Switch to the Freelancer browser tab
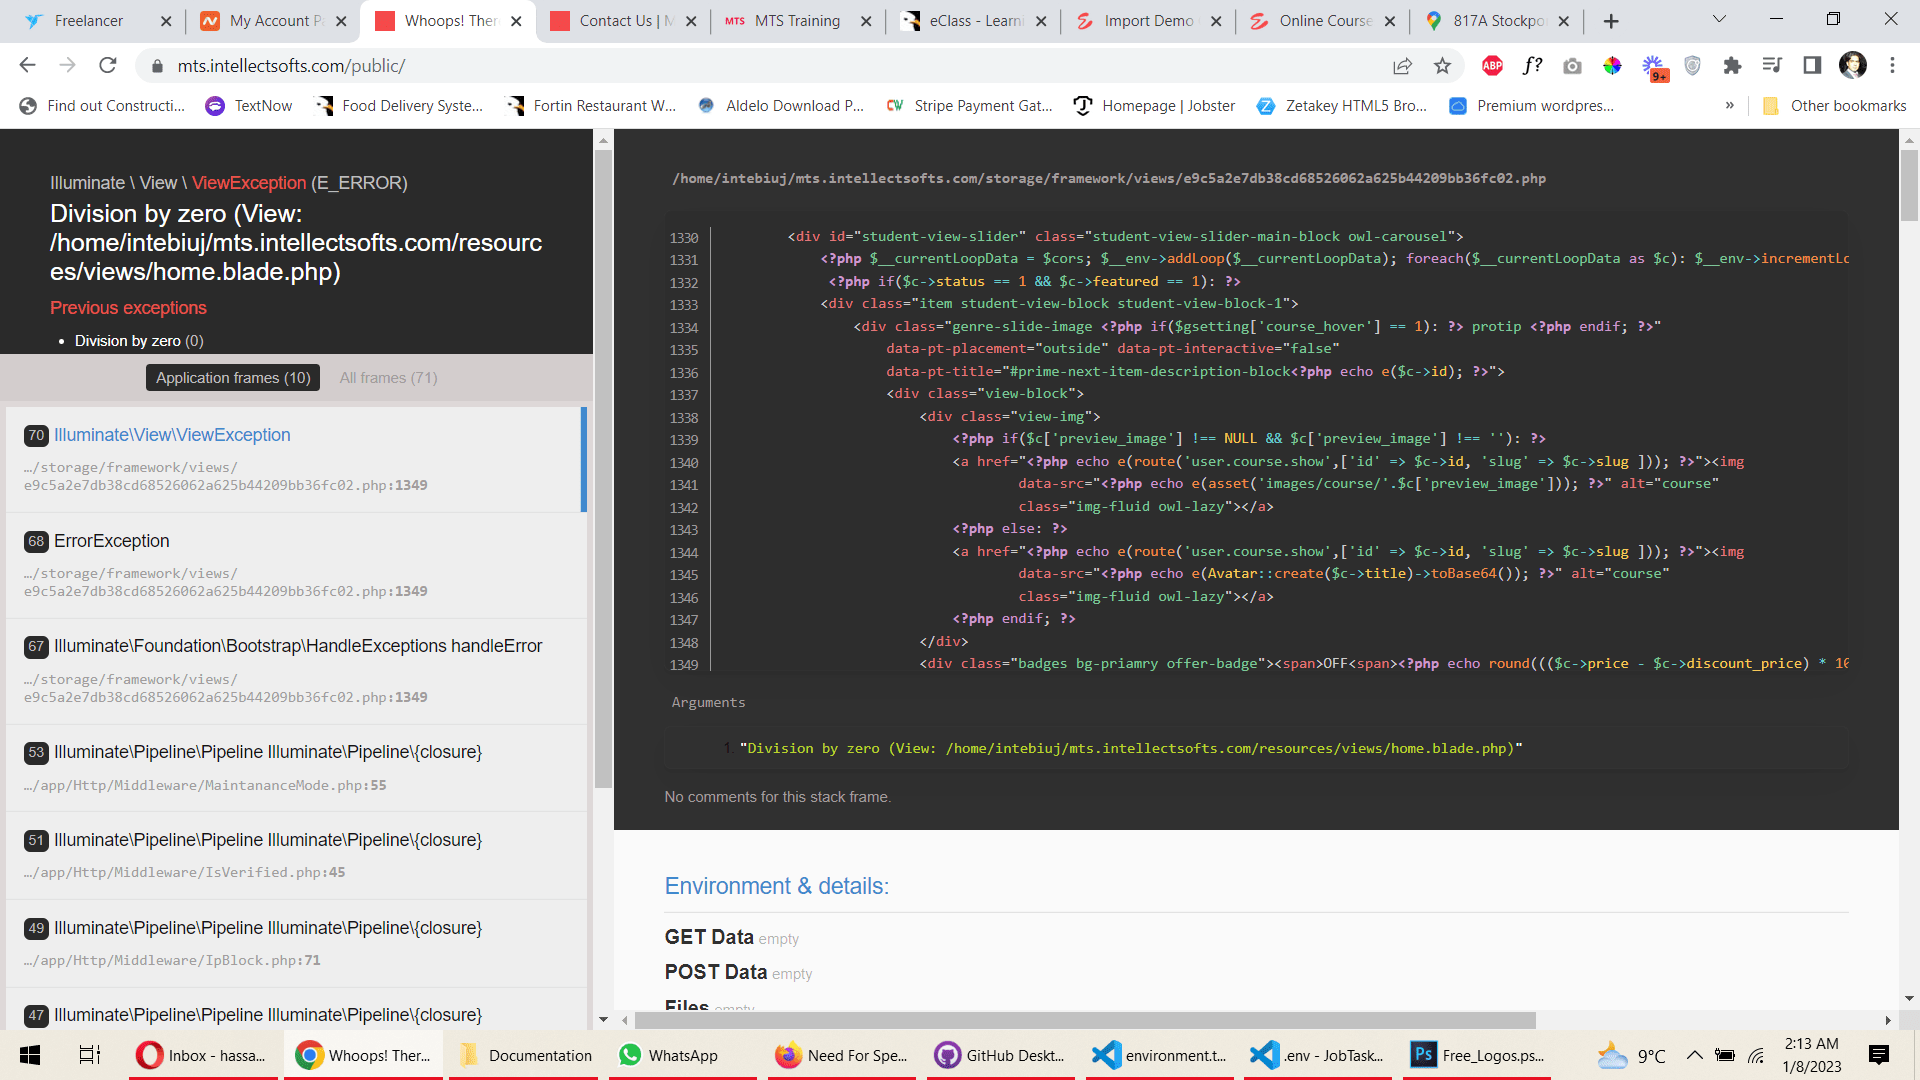The height and width of the screenshot is (1080, 1920). [88, 21]
